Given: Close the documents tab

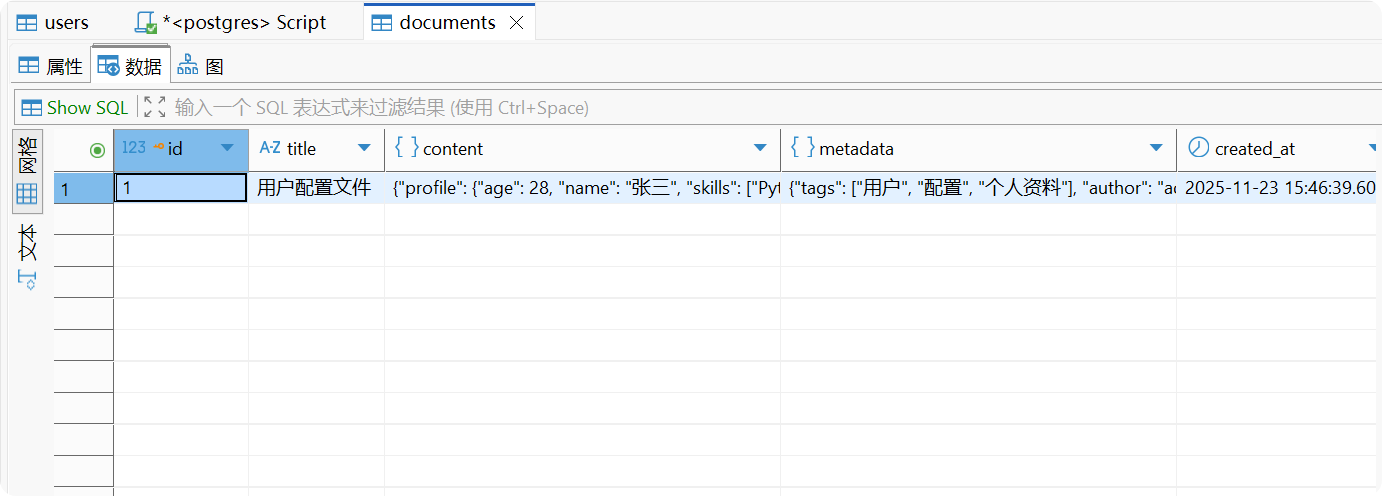Looking at the screenshot, I should pos(517,22).
